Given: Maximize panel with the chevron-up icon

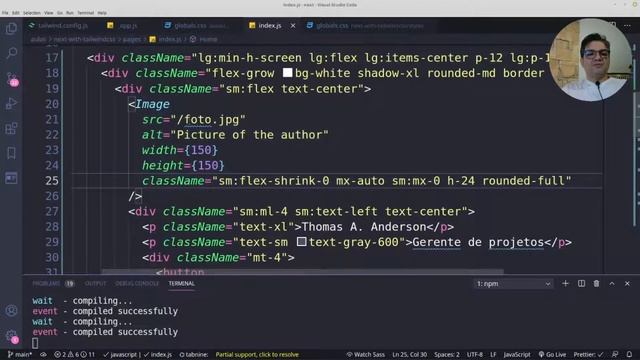Looking at the screenshot, I should (612, 284).
